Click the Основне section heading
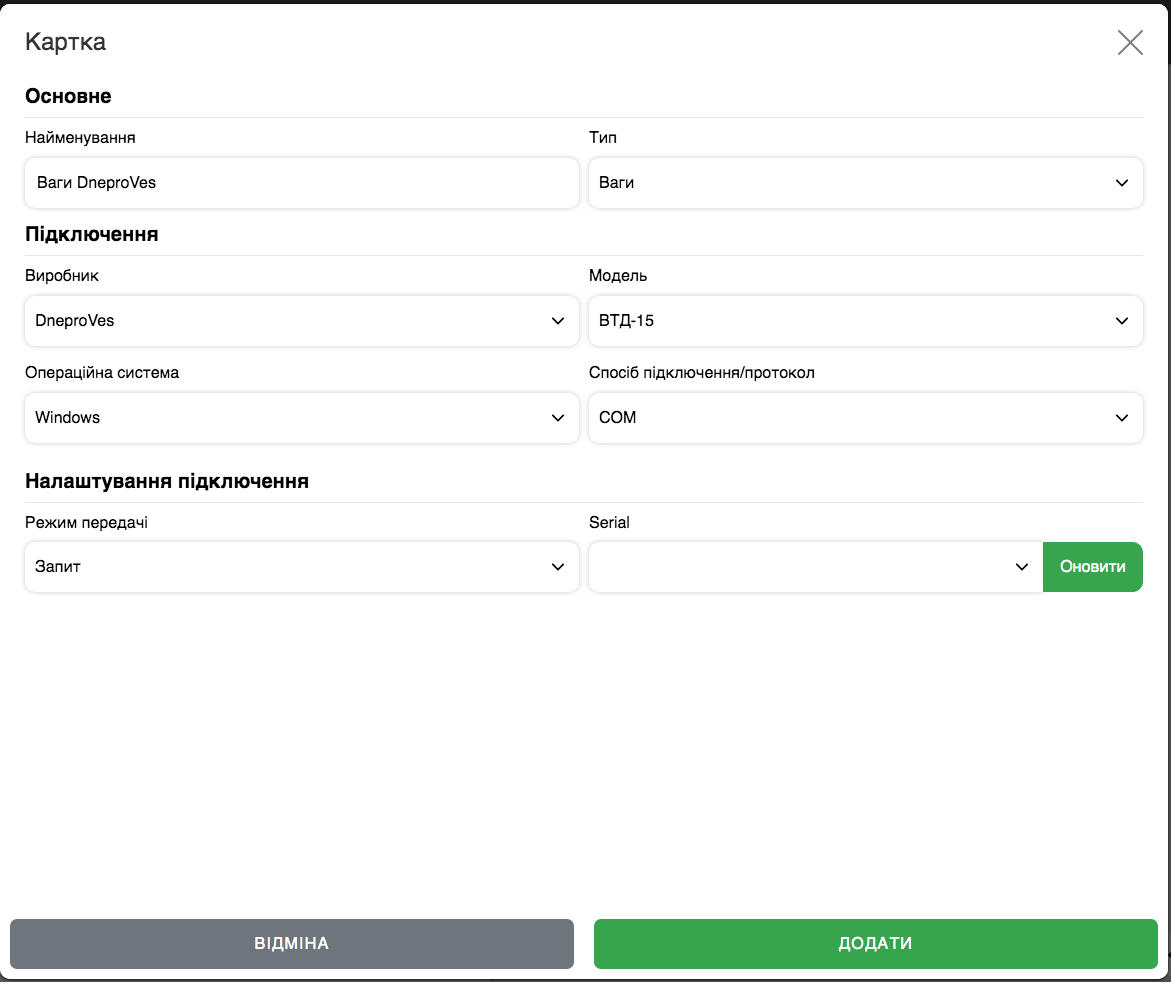The image size is (1171, 982). 68,97
